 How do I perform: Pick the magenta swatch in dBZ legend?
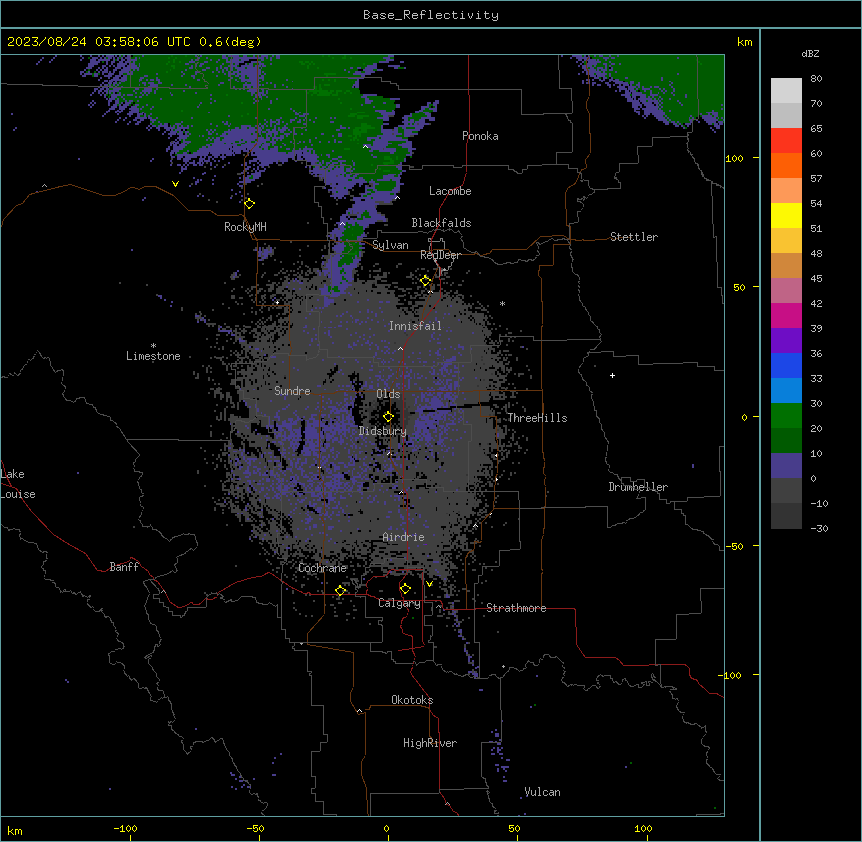click(786, 315)
